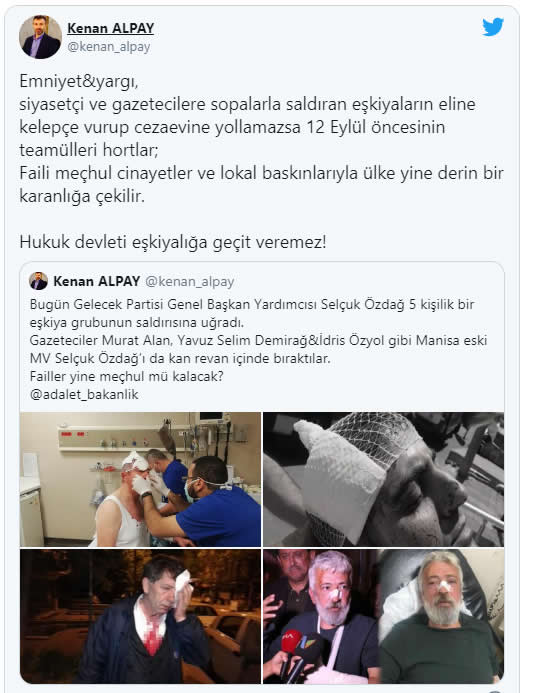Click the red press microphone in the photo

tap(291, 643)
